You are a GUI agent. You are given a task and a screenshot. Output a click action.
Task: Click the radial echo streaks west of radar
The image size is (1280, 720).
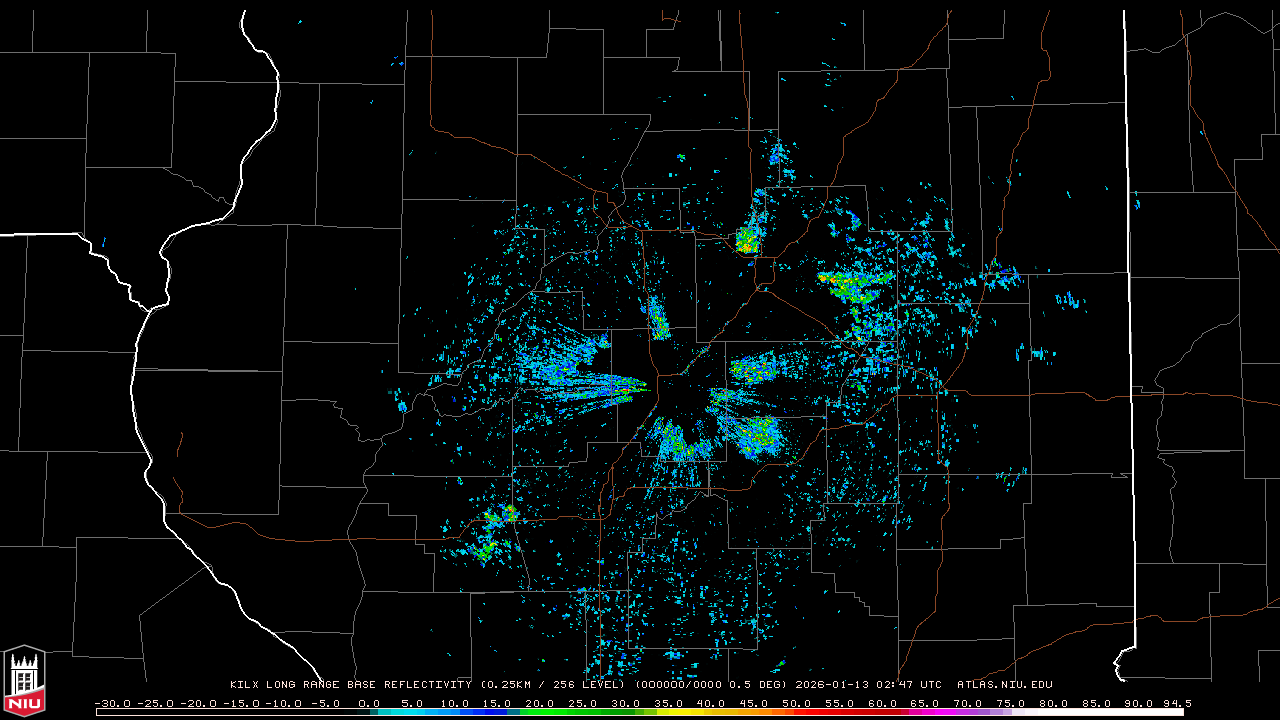(575, 380)
